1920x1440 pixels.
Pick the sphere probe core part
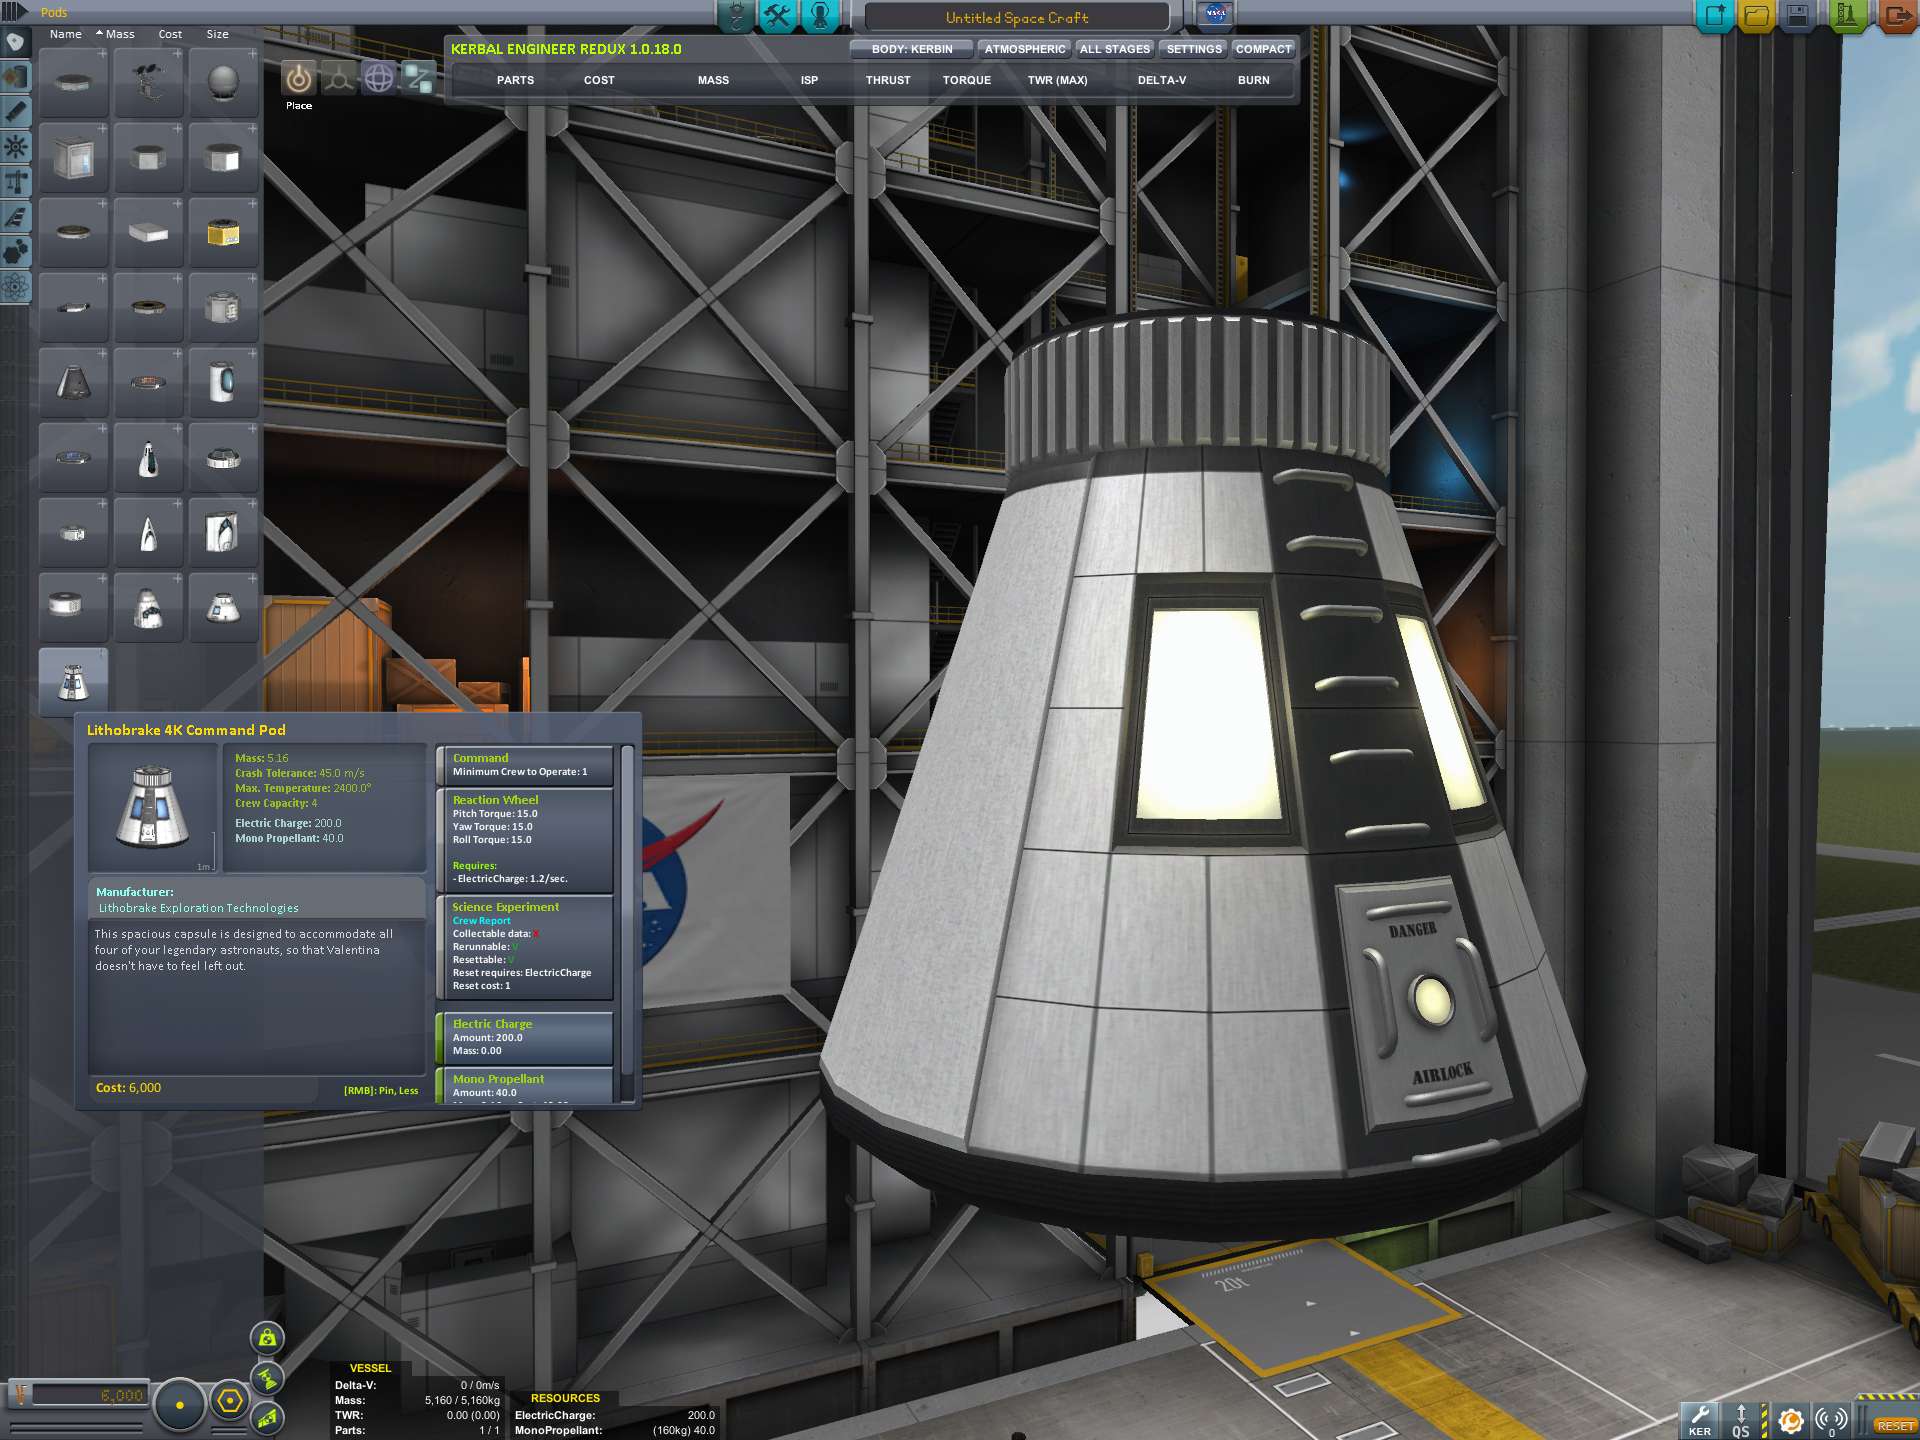point(223,82)
